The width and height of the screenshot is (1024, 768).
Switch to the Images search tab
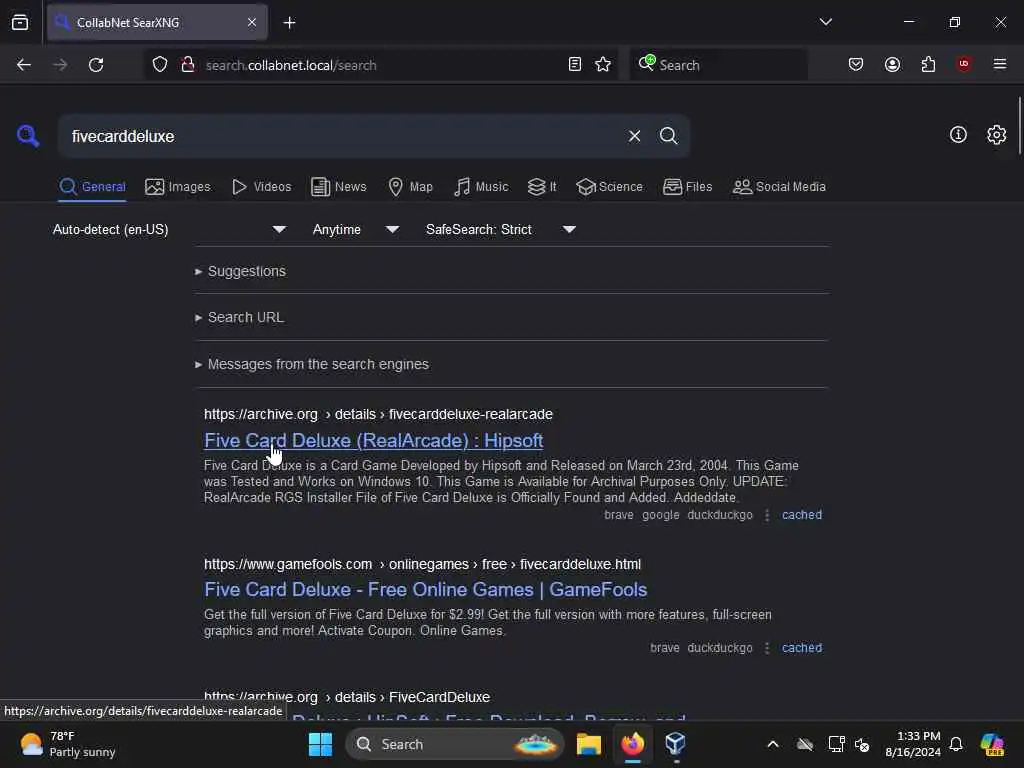(178, 187)
